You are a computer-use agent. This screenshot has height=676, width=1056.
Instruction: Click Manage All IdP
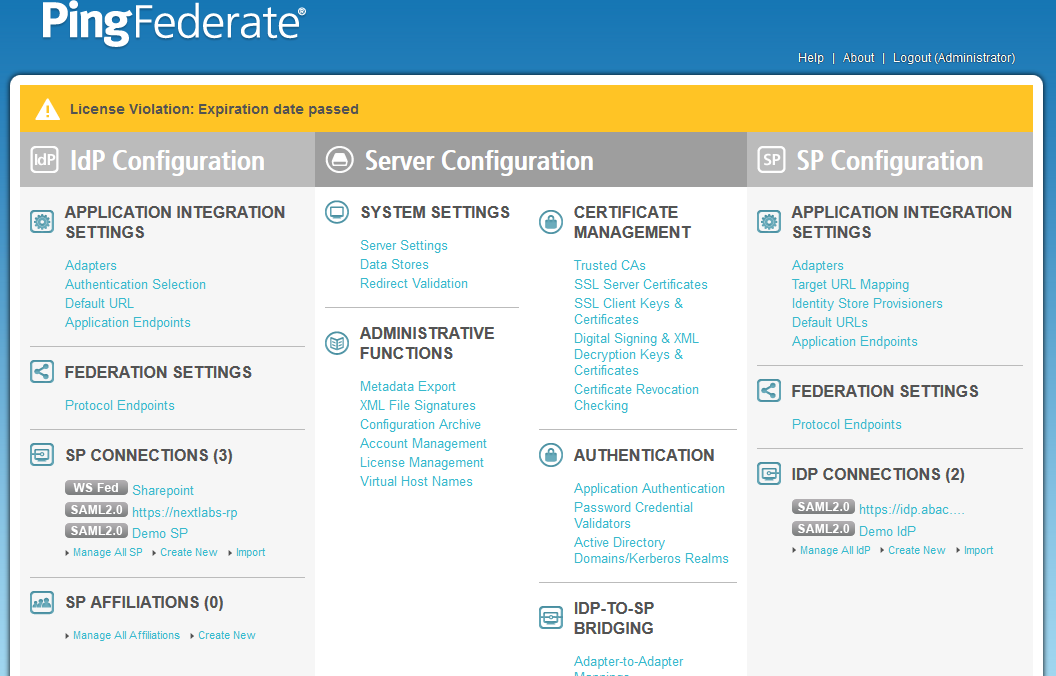(835, 550)
